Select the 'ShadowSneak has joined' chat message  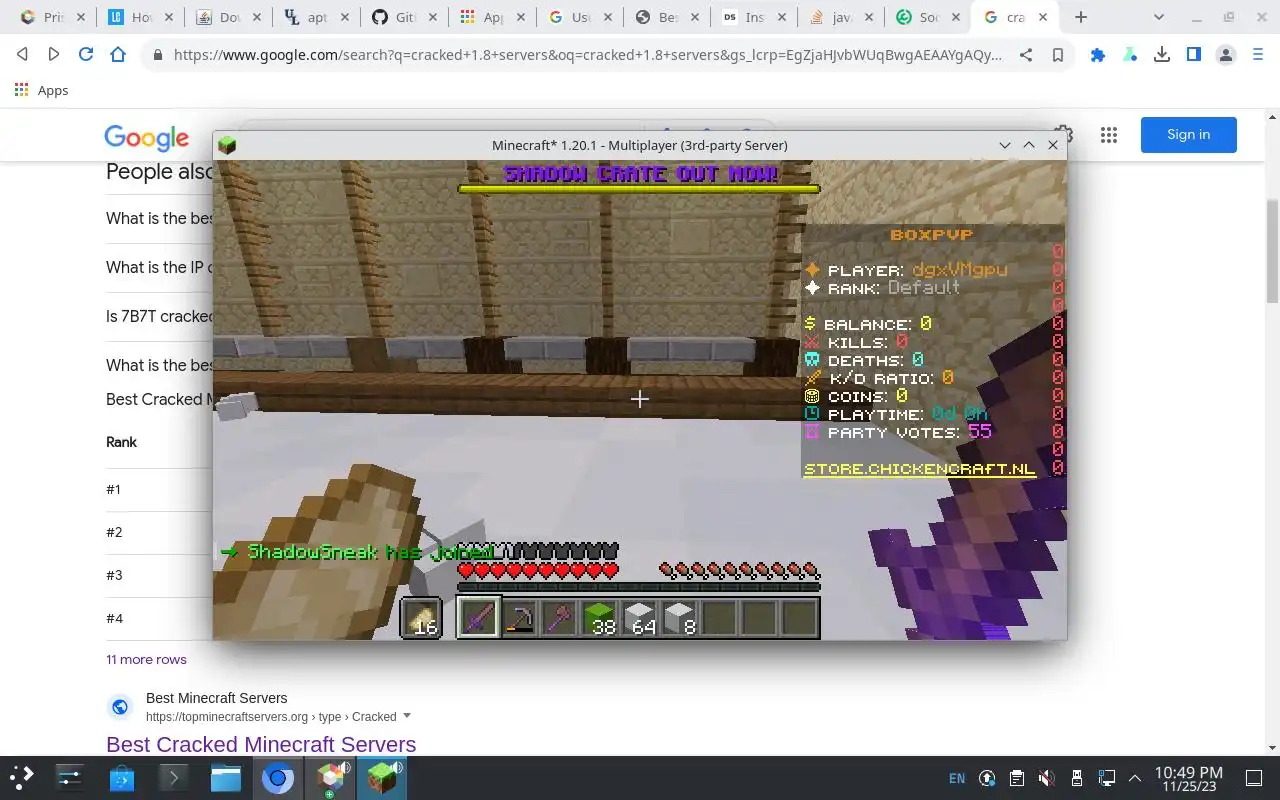[357, 552]
